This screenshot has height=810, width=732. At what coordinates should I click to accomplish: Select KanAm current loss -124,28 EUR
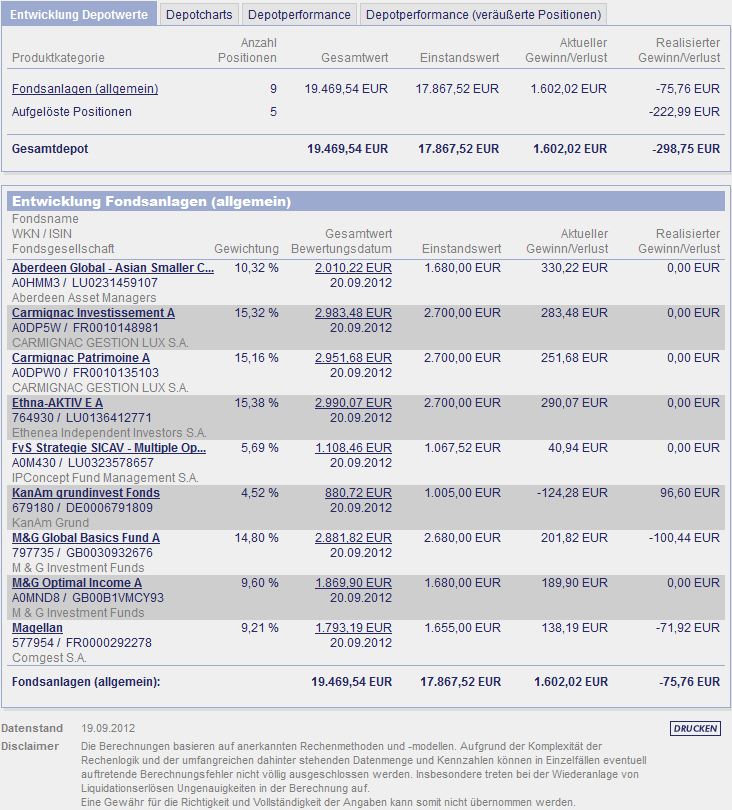(572, 492)
